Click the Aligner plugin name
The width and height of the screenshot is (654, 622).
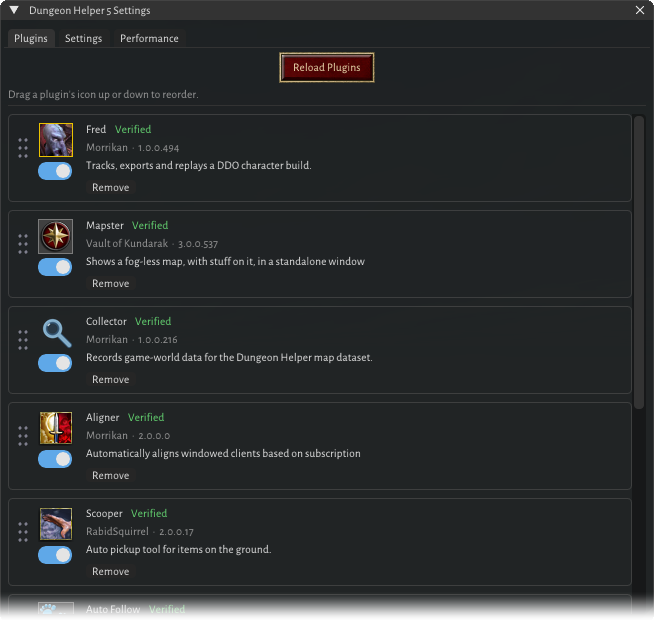(x=103, y=417)
